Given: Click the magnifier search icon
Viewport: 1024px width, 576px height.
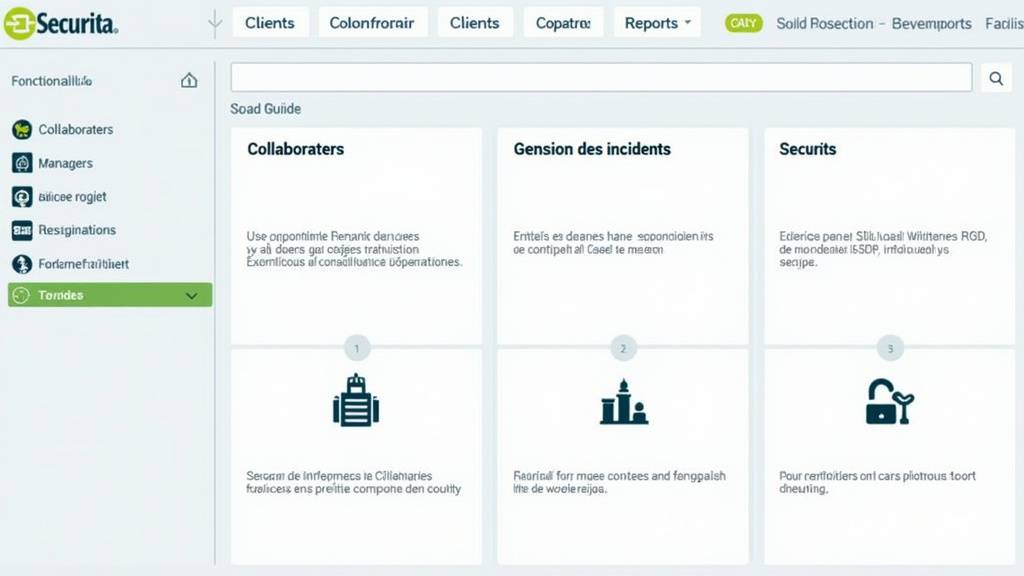Looking at the screenshot, I should click(x=996, y=78).
